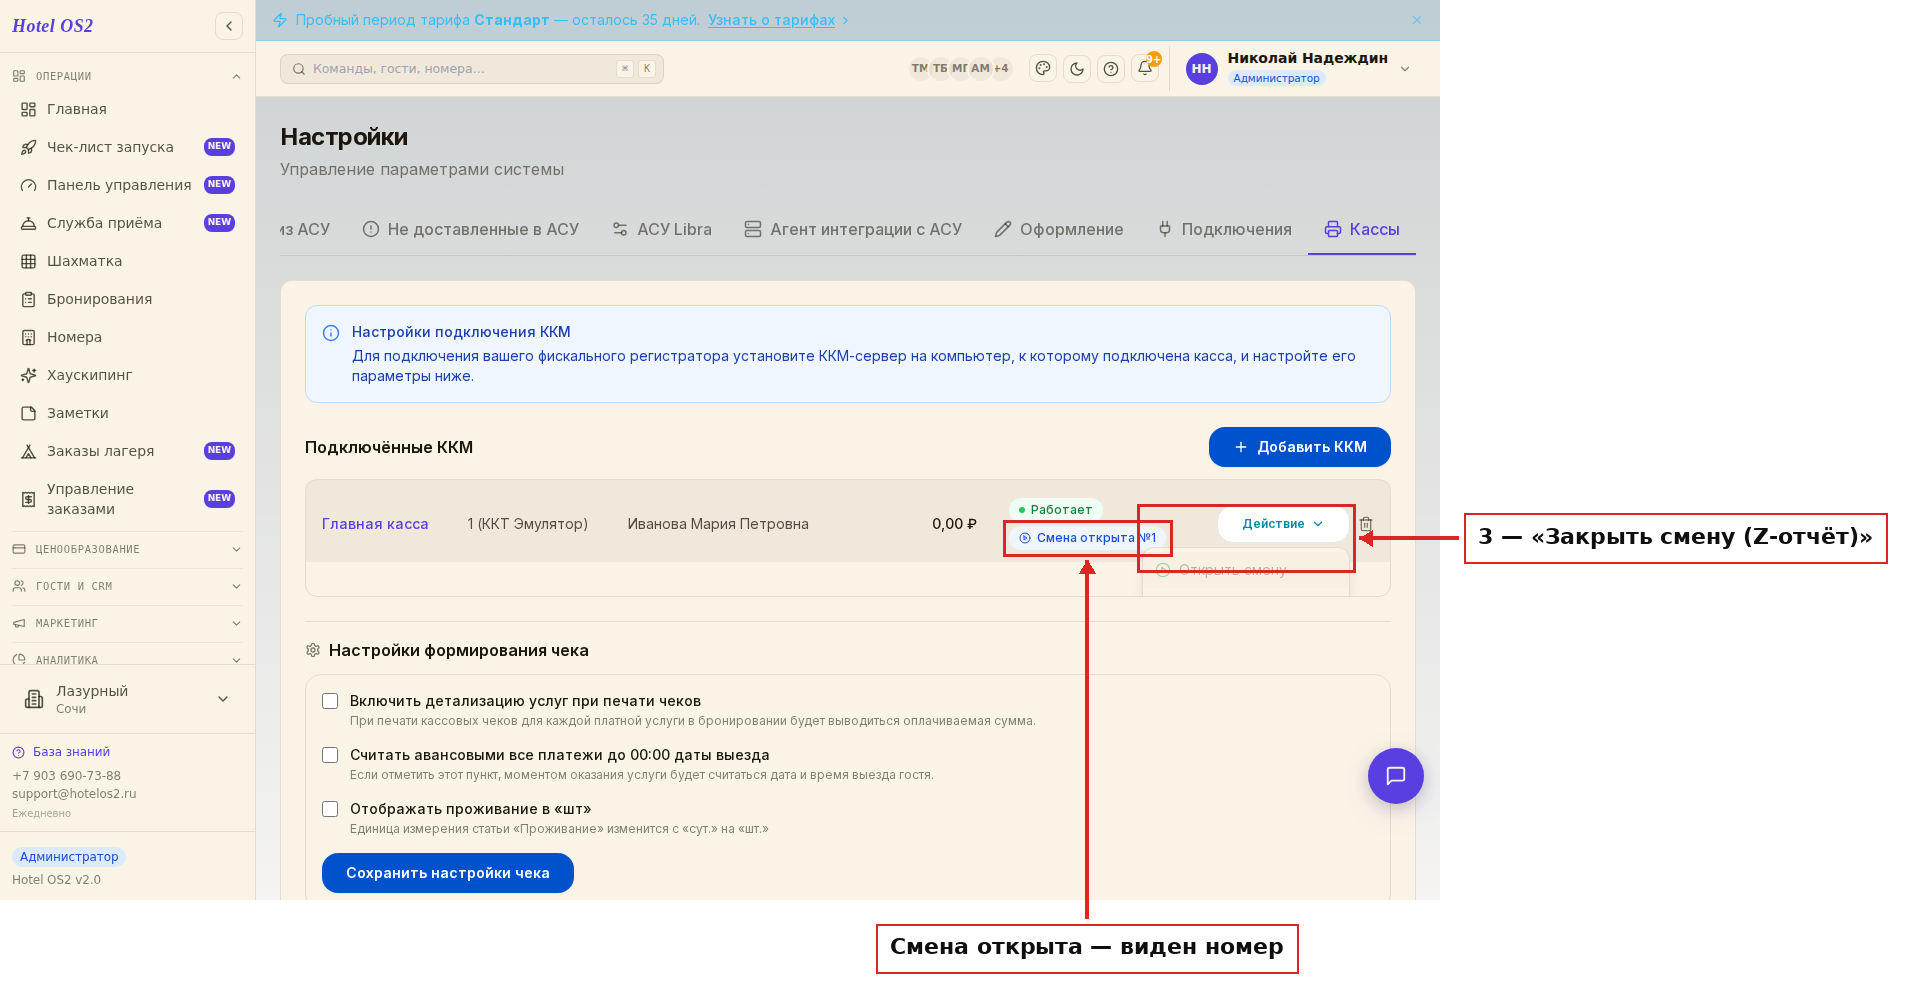This screenshot has width=1911, height=997.
Task: Go to Служба приёма
Action: point(127,223)
